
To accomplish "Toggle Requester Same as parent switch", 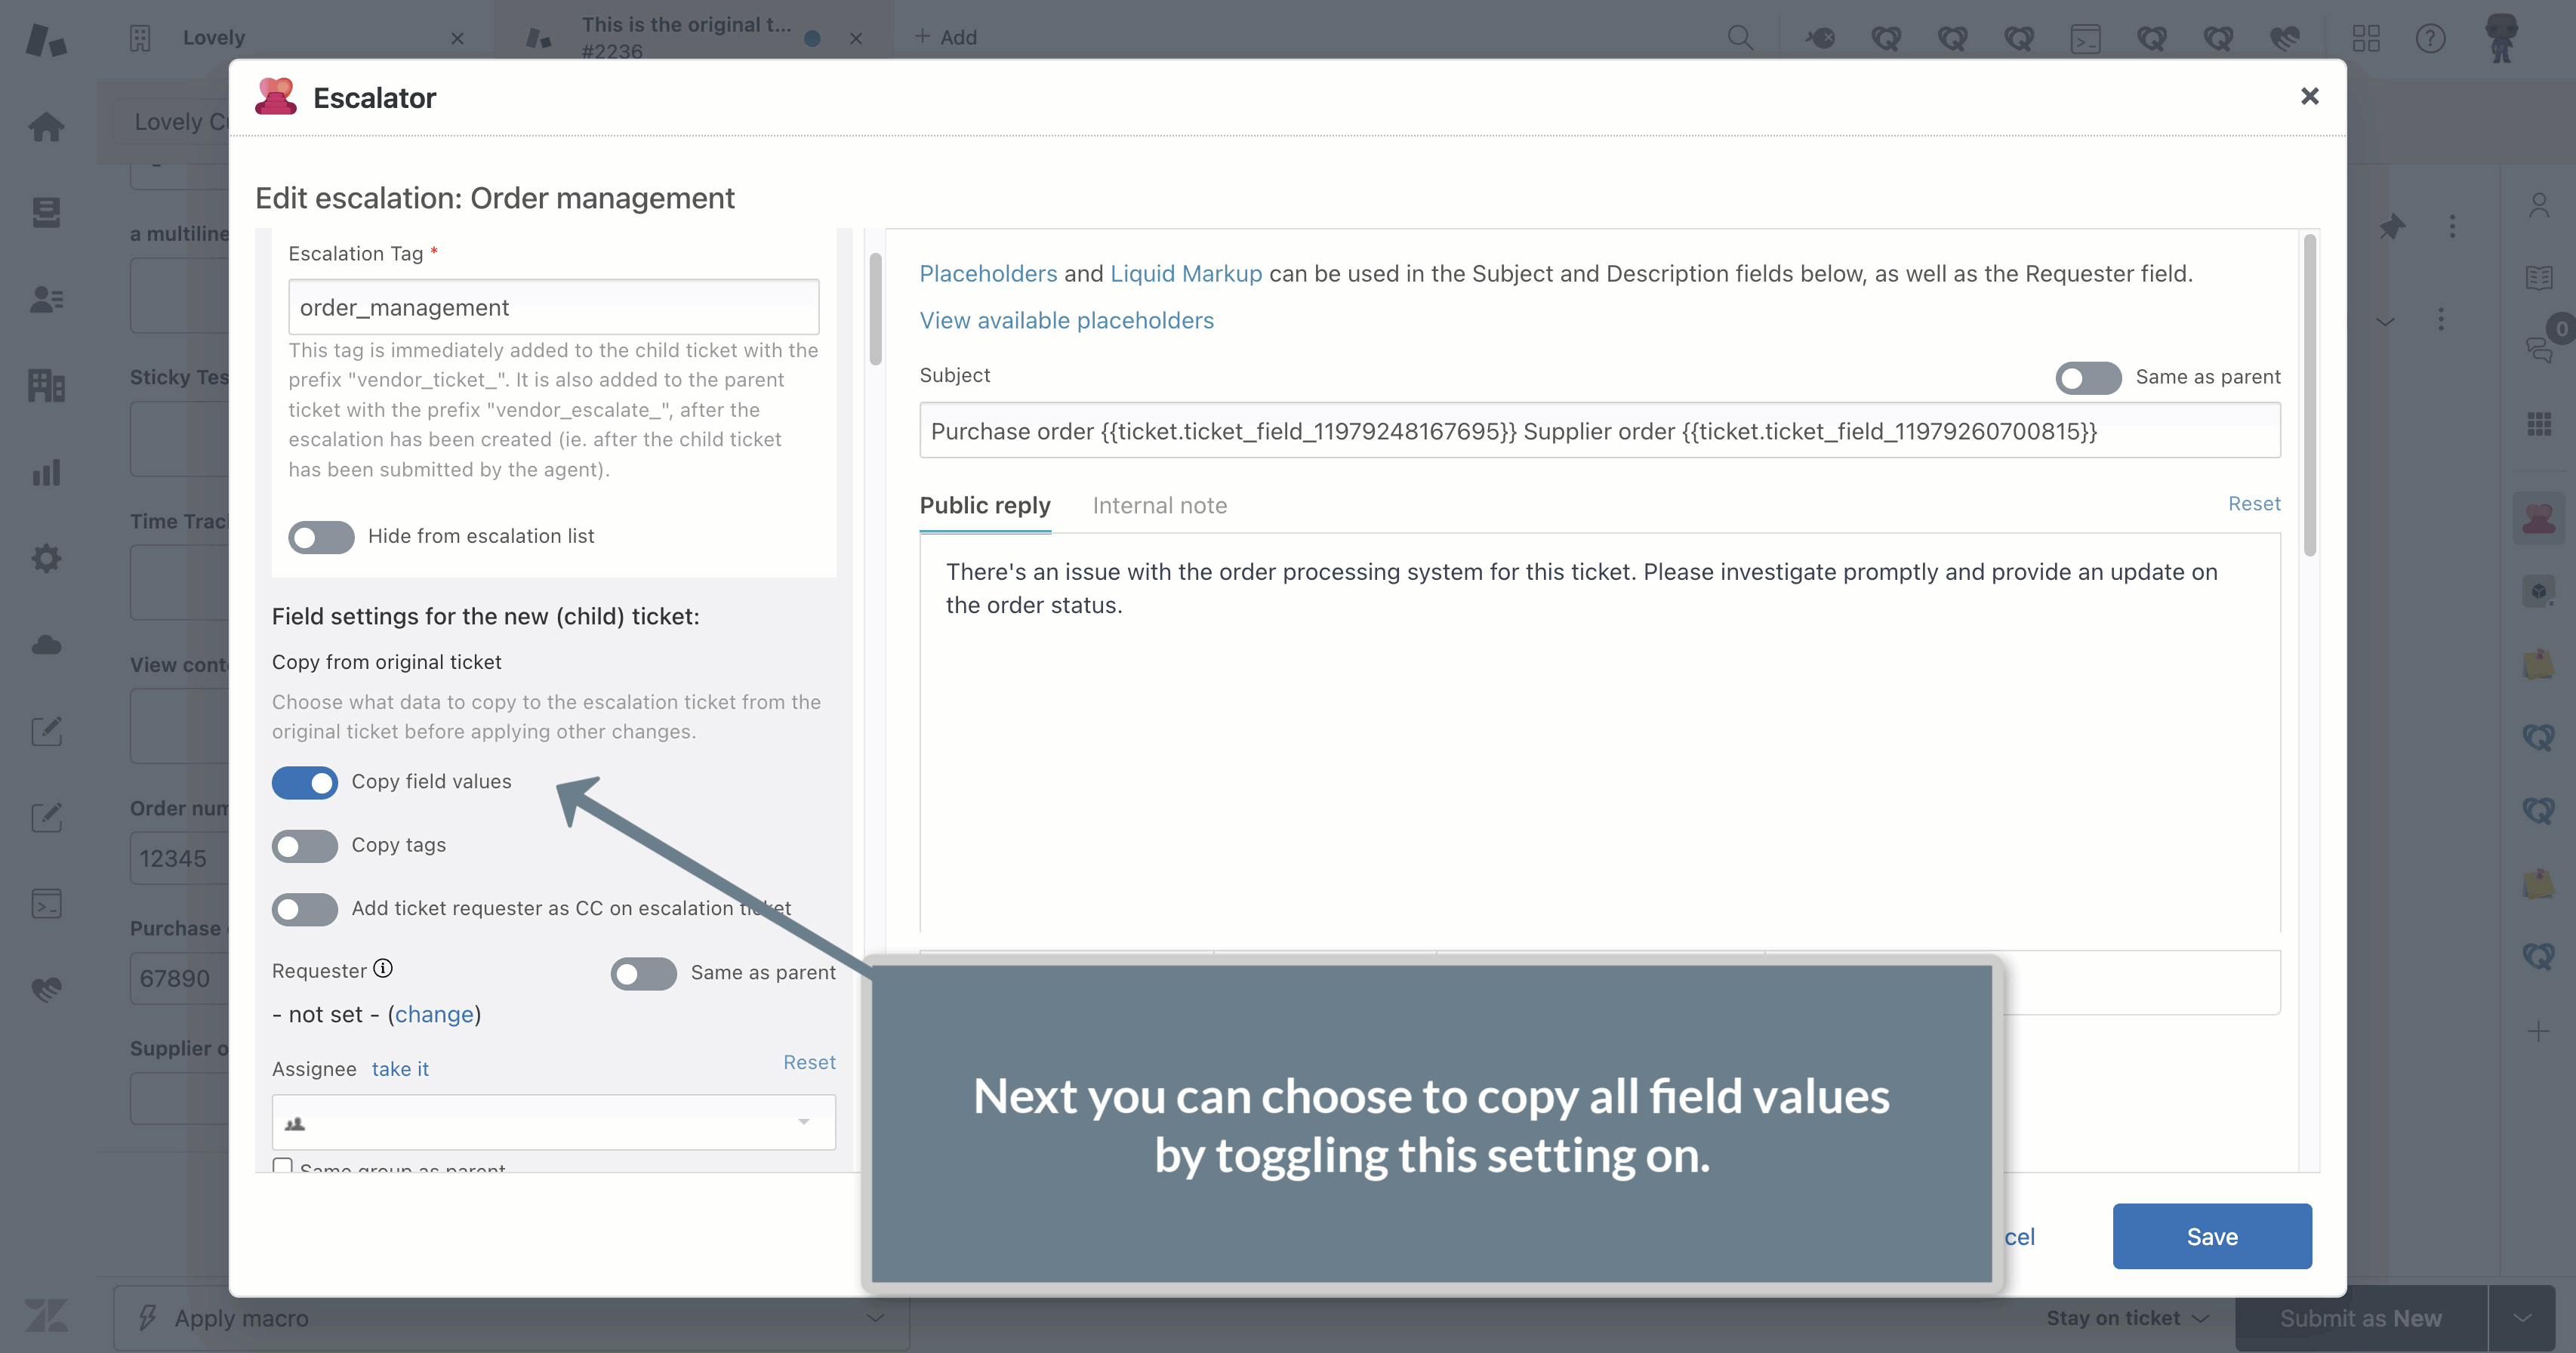I will point(643,973).
